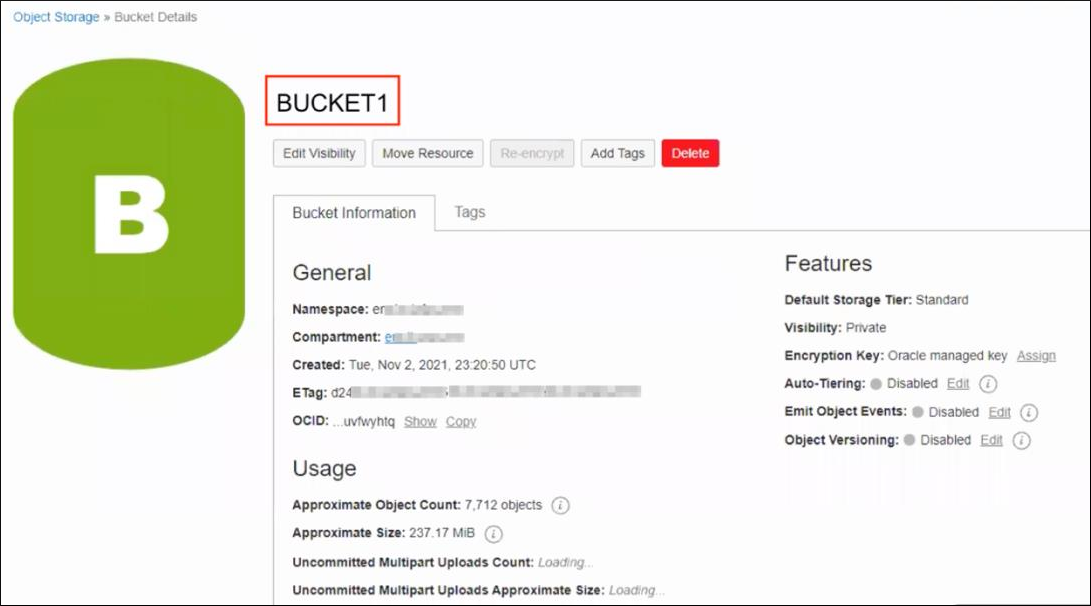
Task: Click the red Delete button
Action: 690,153
